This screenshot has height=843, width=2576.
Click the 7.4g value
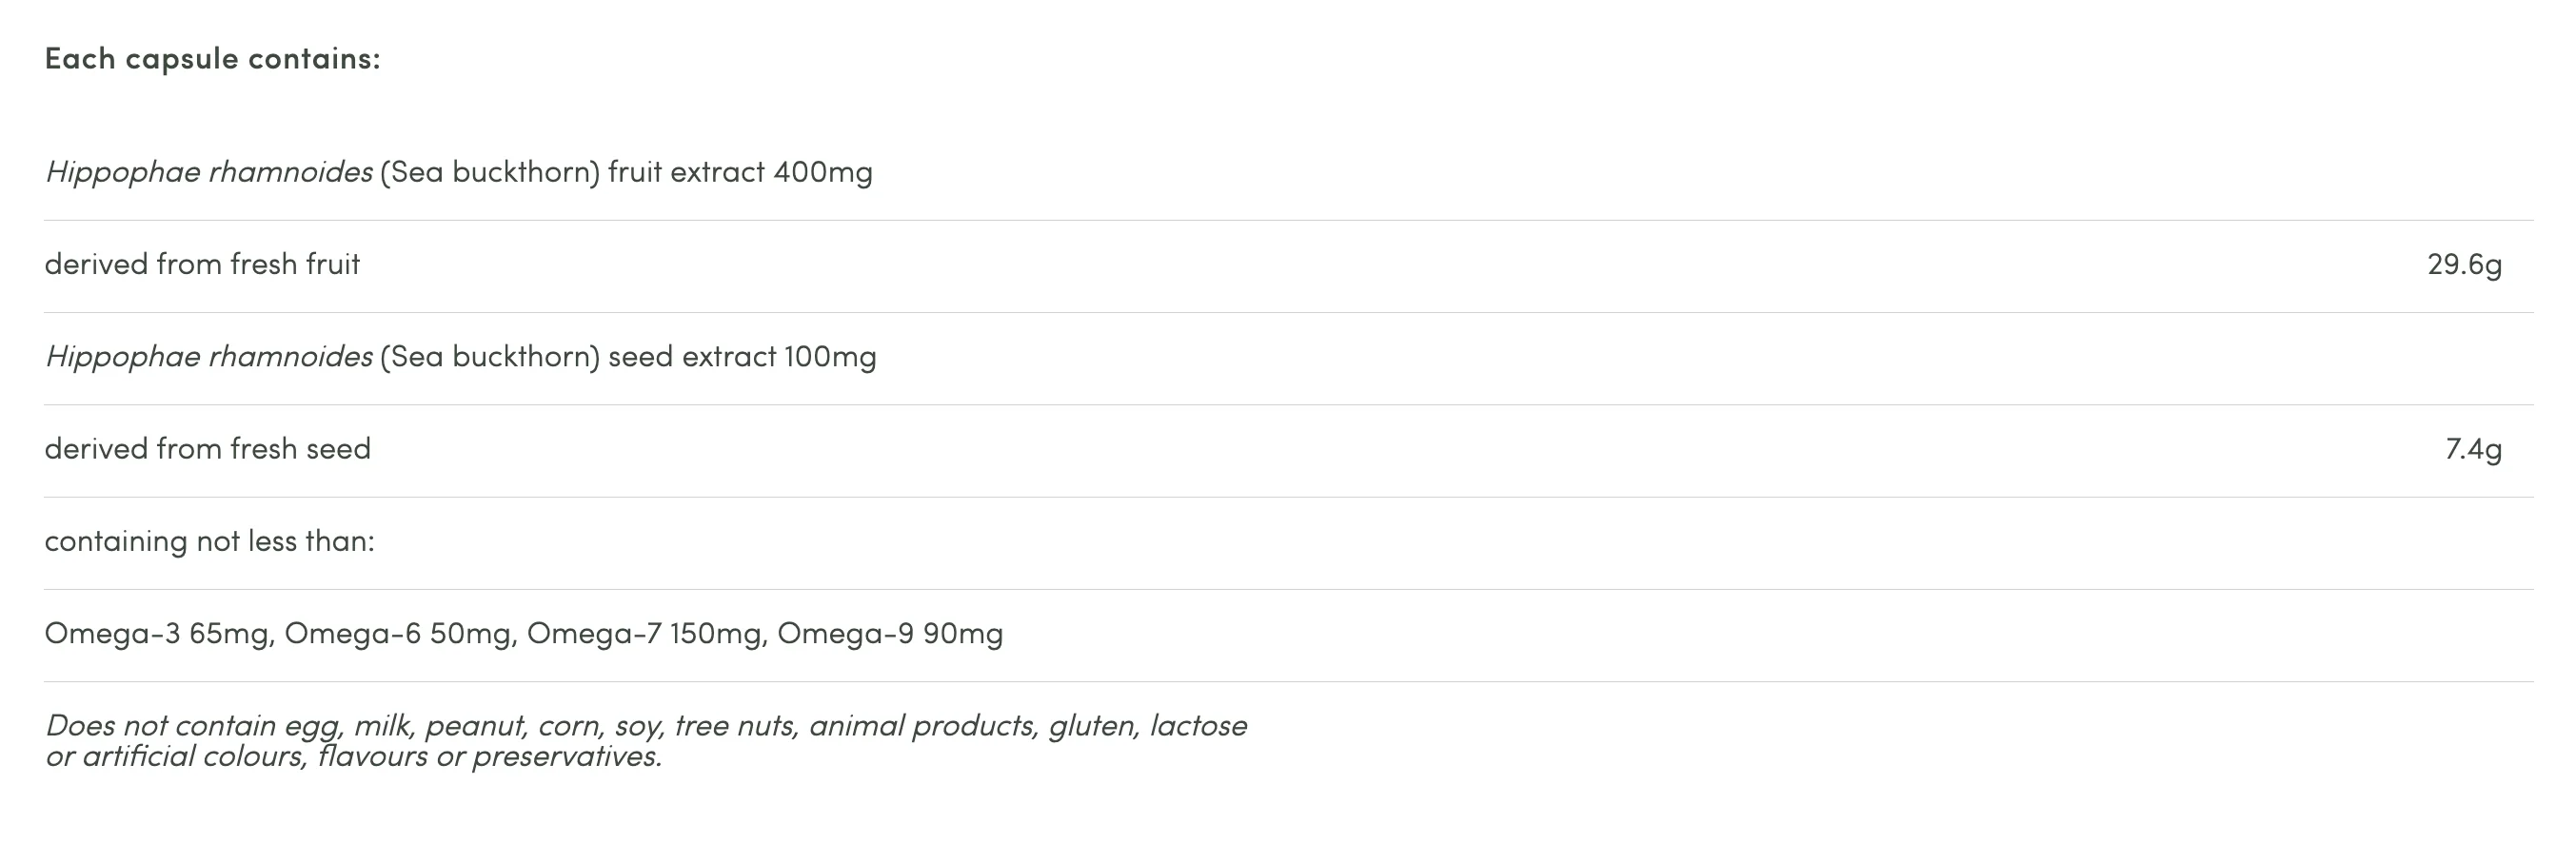point(2473,449)
